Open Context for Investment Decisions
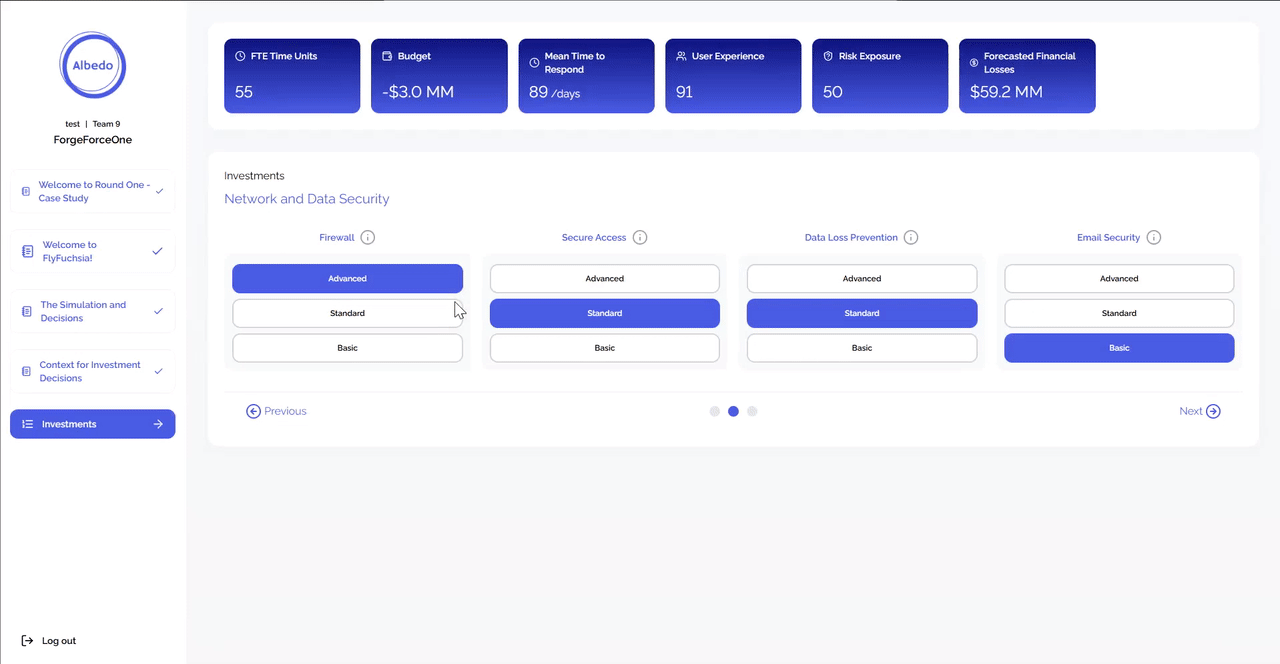 93,372
